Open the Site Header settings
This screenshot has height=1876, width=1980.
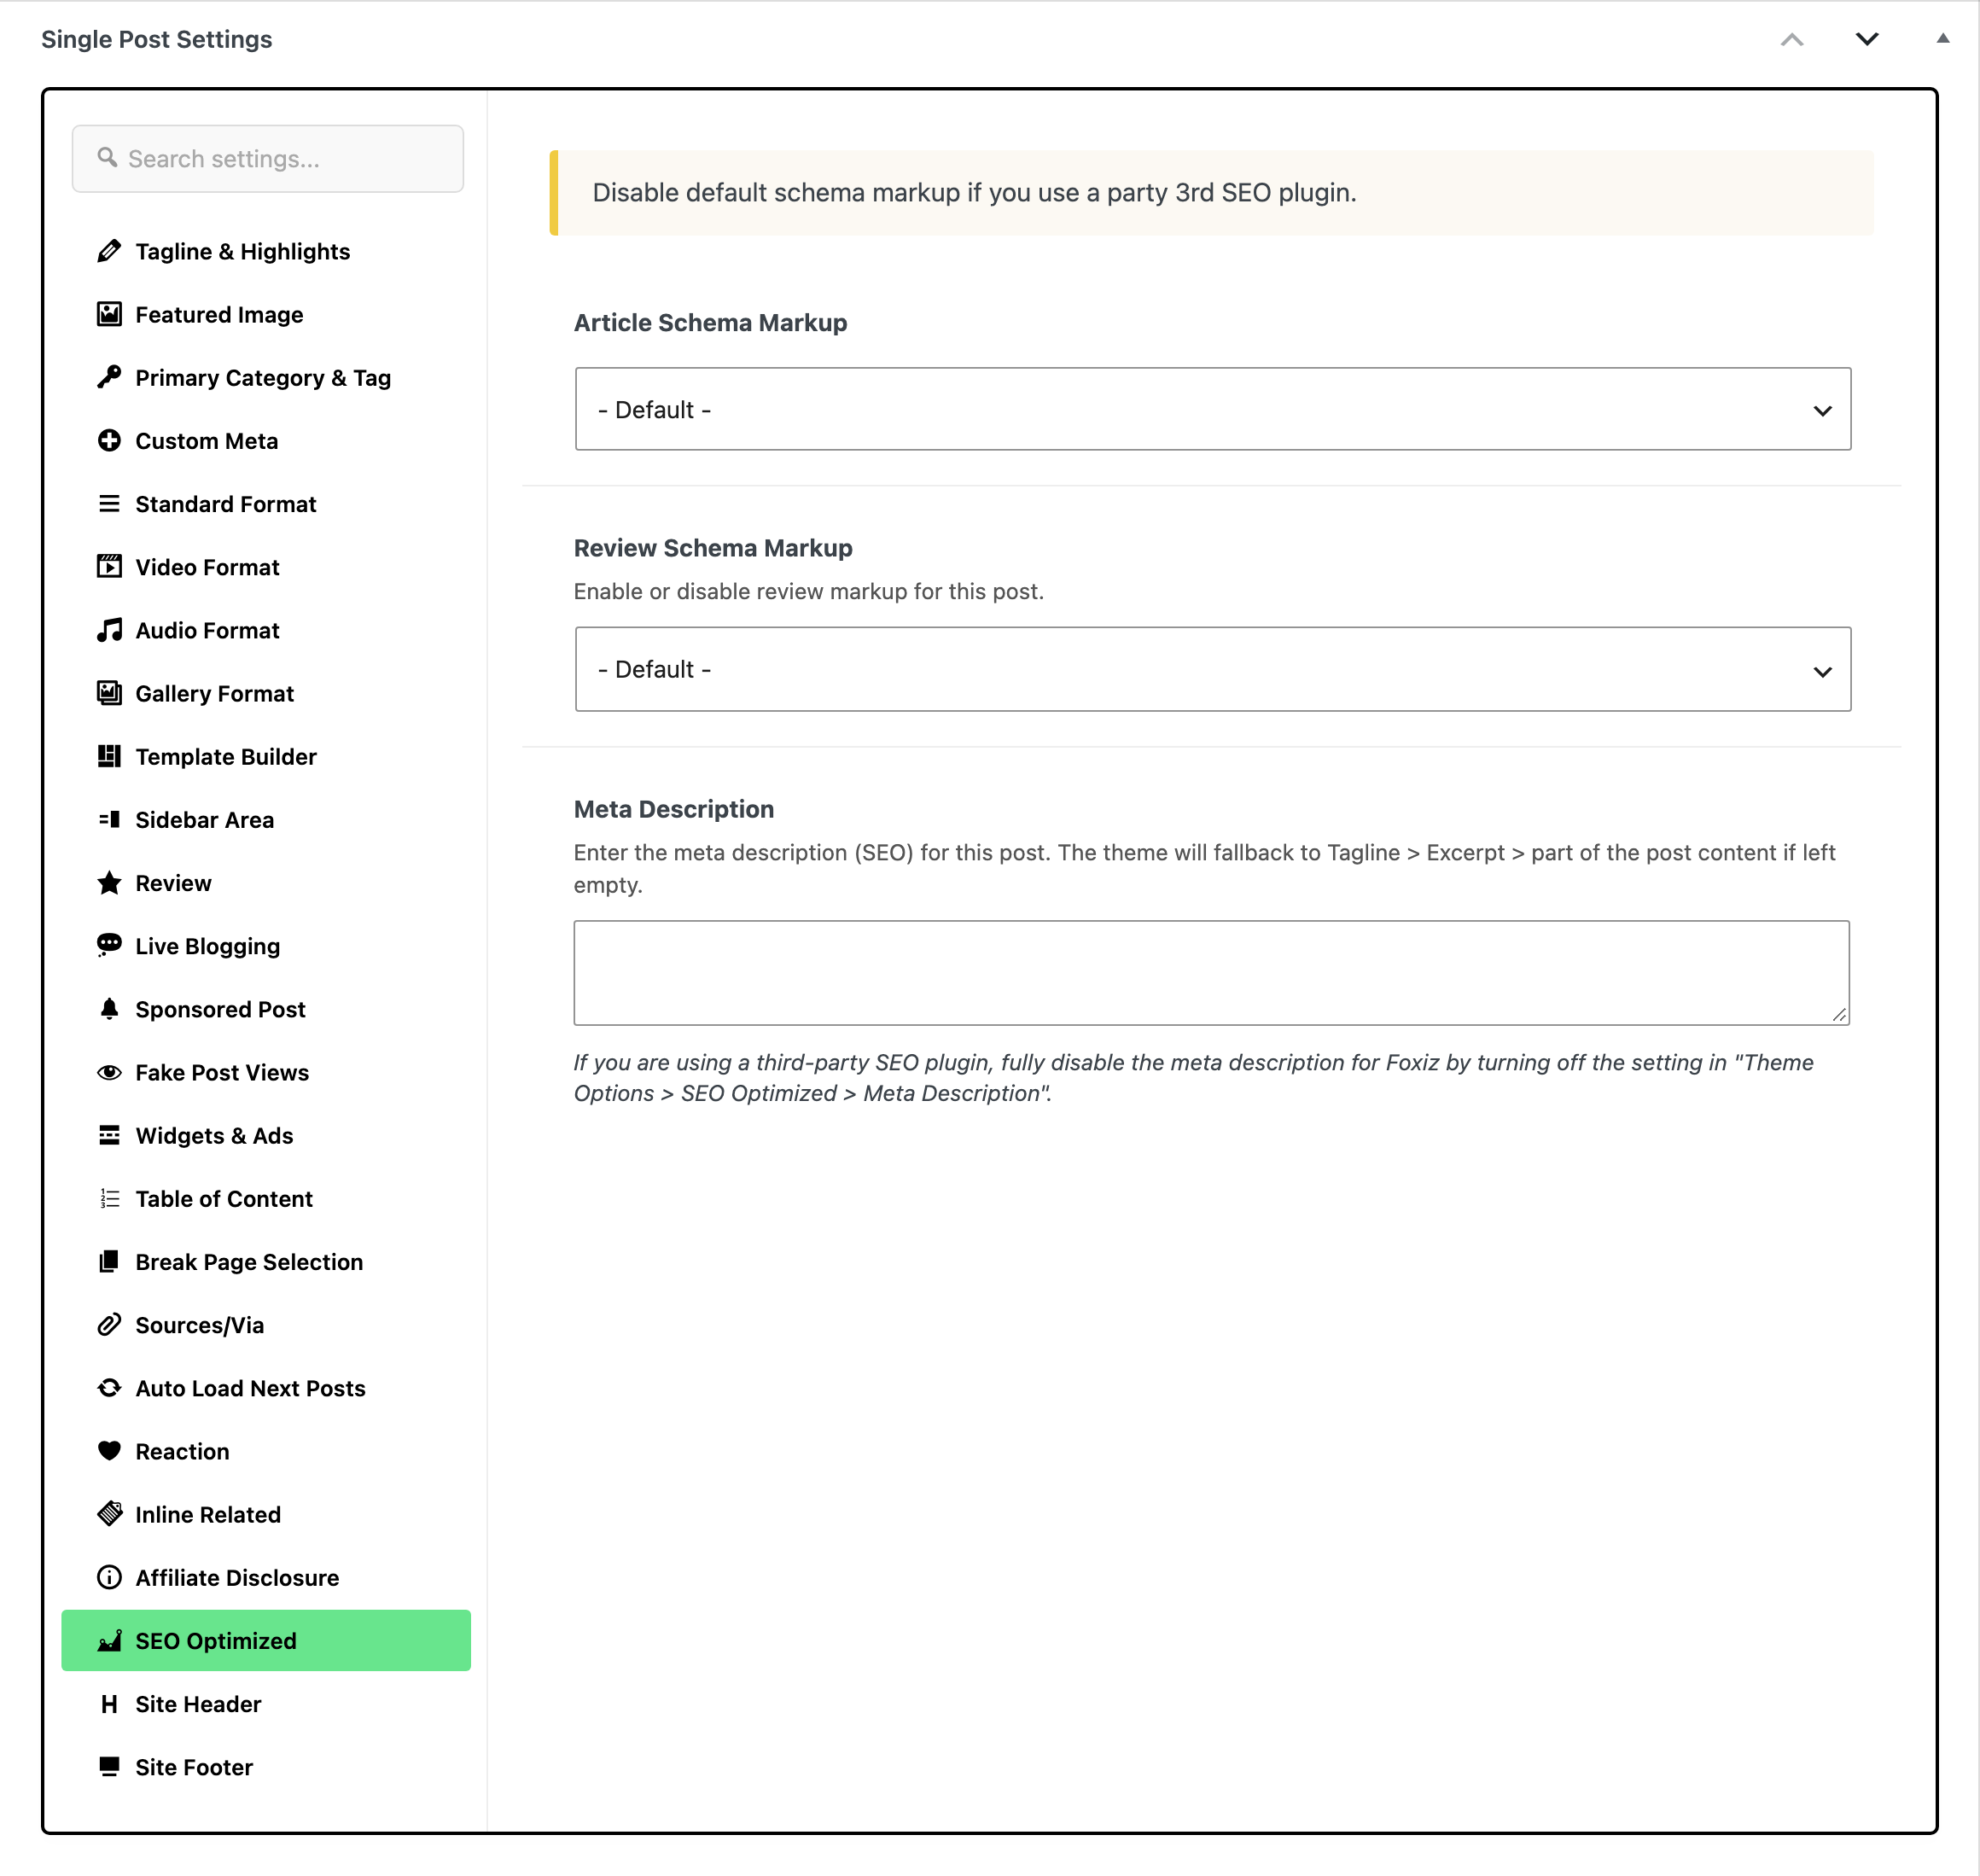(x=266, y=1704)
